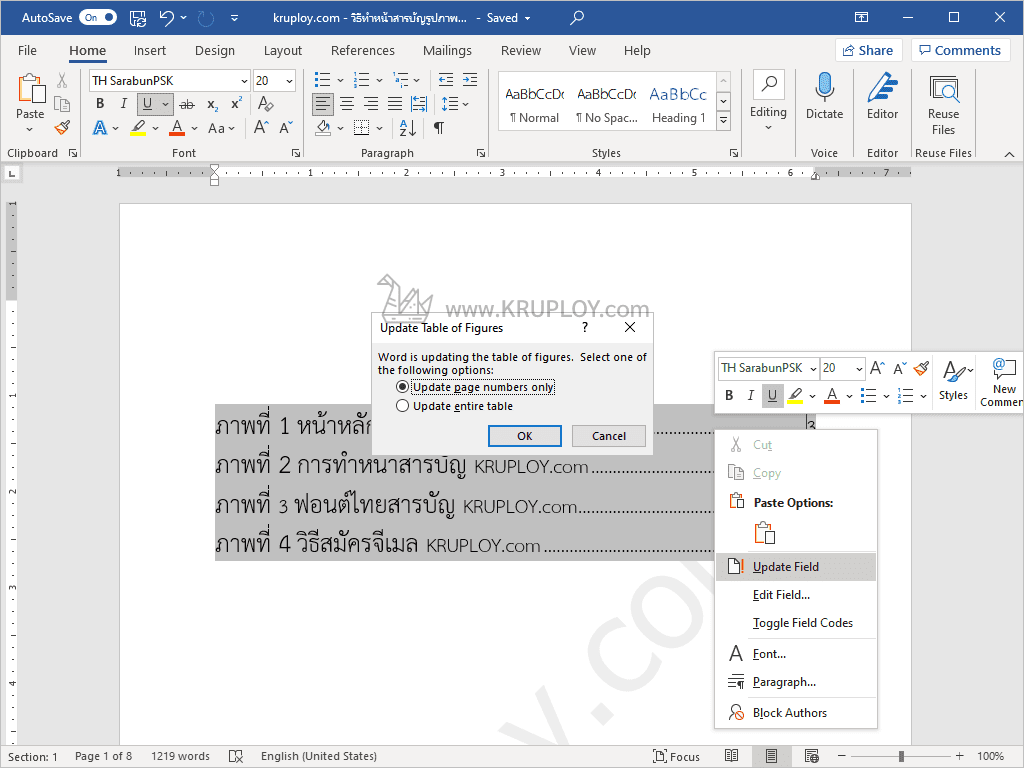The height and width of the screenshot is (768, 1024).
Task: Start Dictate microphone
Action: coord(824,97)
